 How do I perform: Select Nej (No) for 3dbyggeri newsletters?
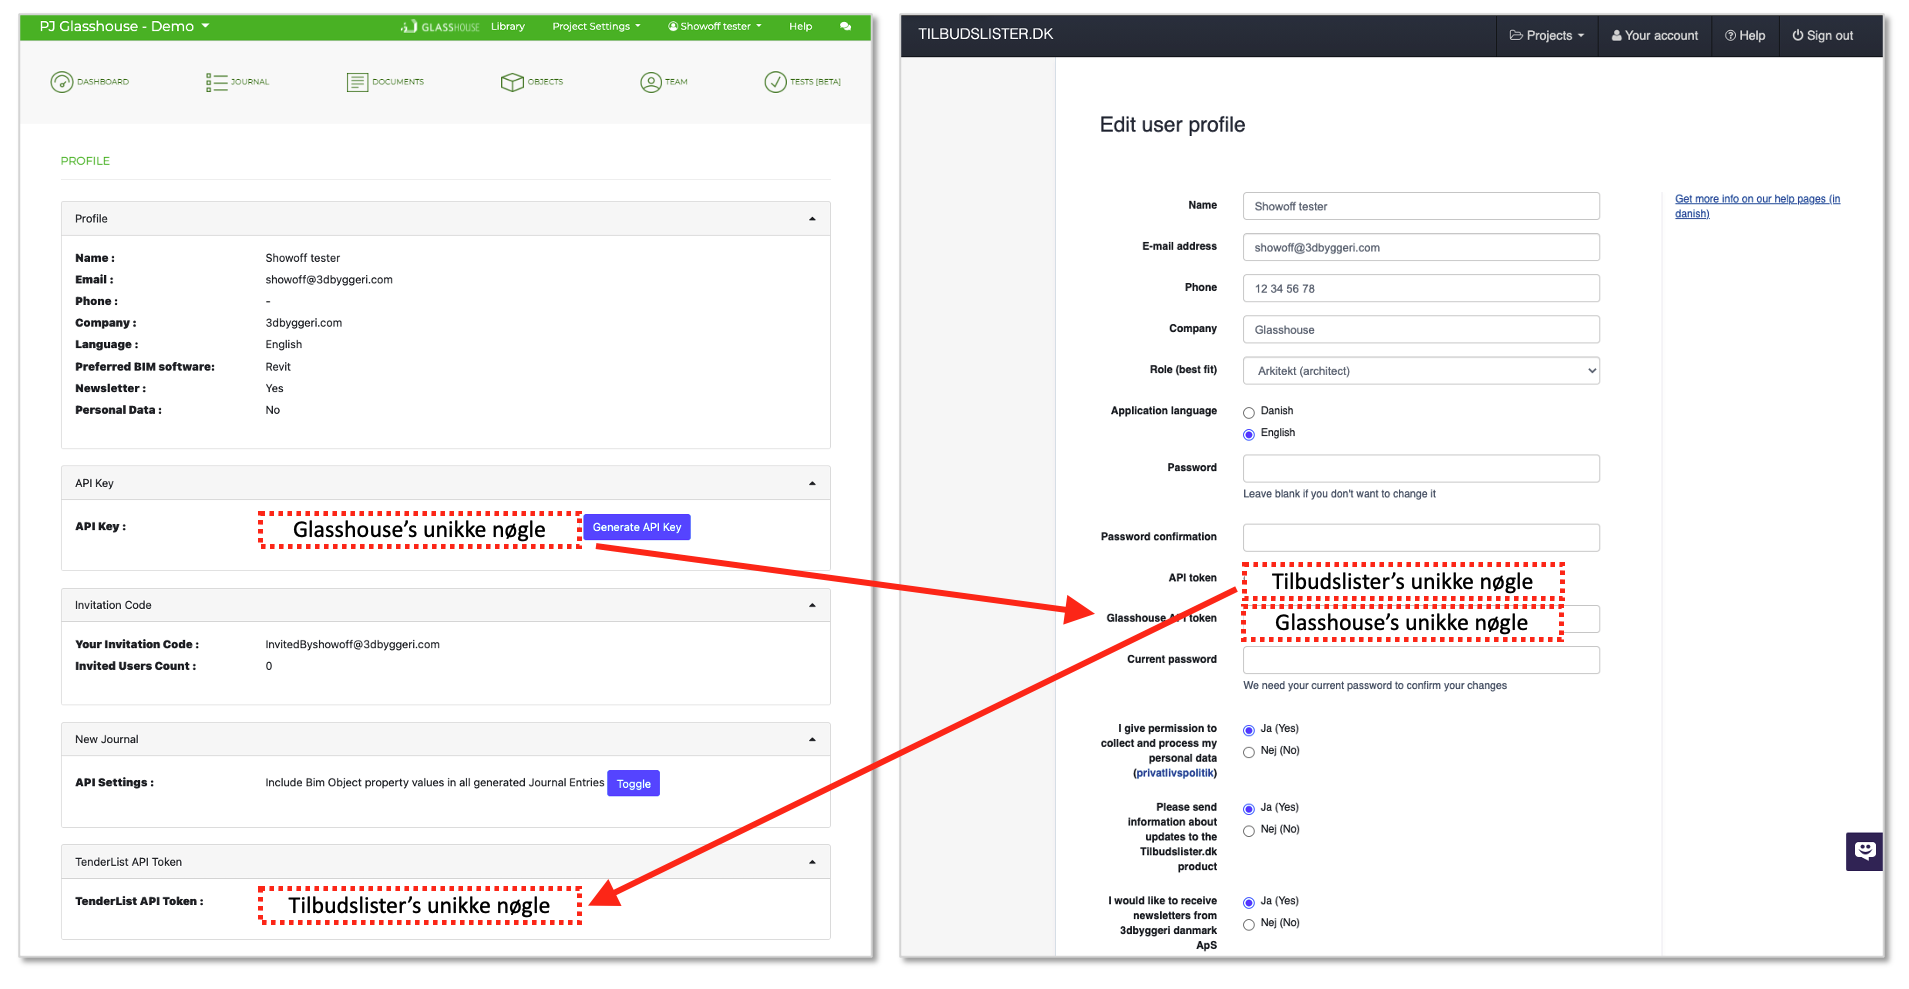pos(1249,924)
